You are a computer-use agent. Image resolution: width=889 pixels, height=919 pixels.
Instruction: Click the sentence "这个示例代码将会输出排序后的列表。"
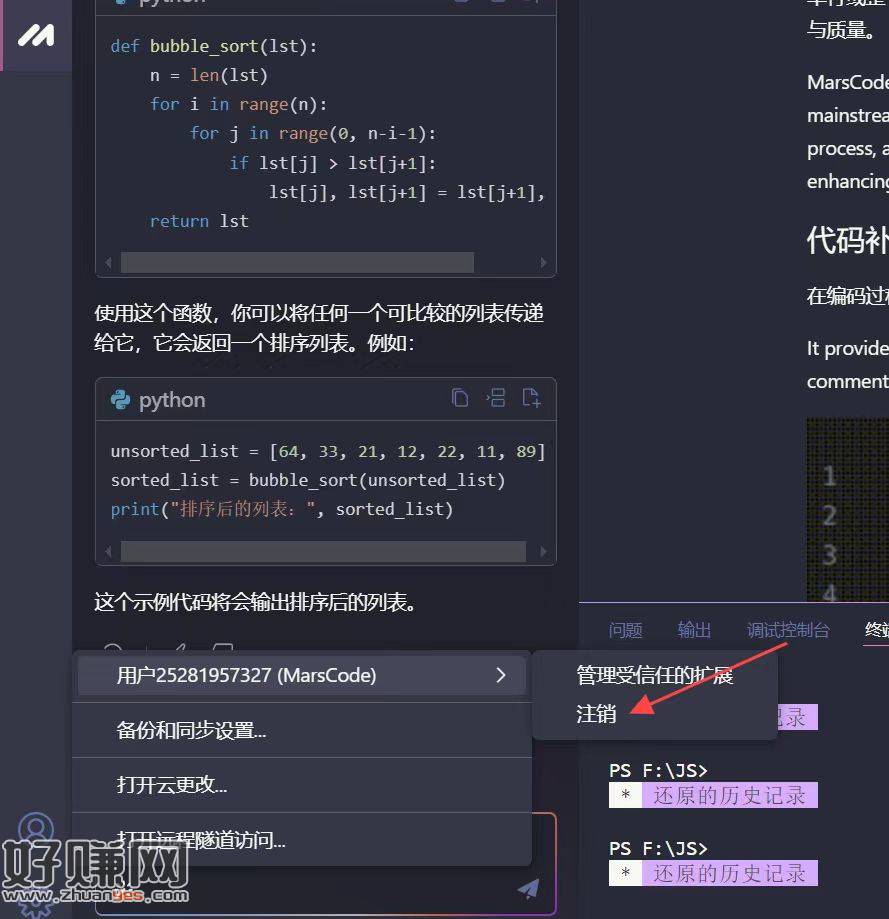point(256,602)
